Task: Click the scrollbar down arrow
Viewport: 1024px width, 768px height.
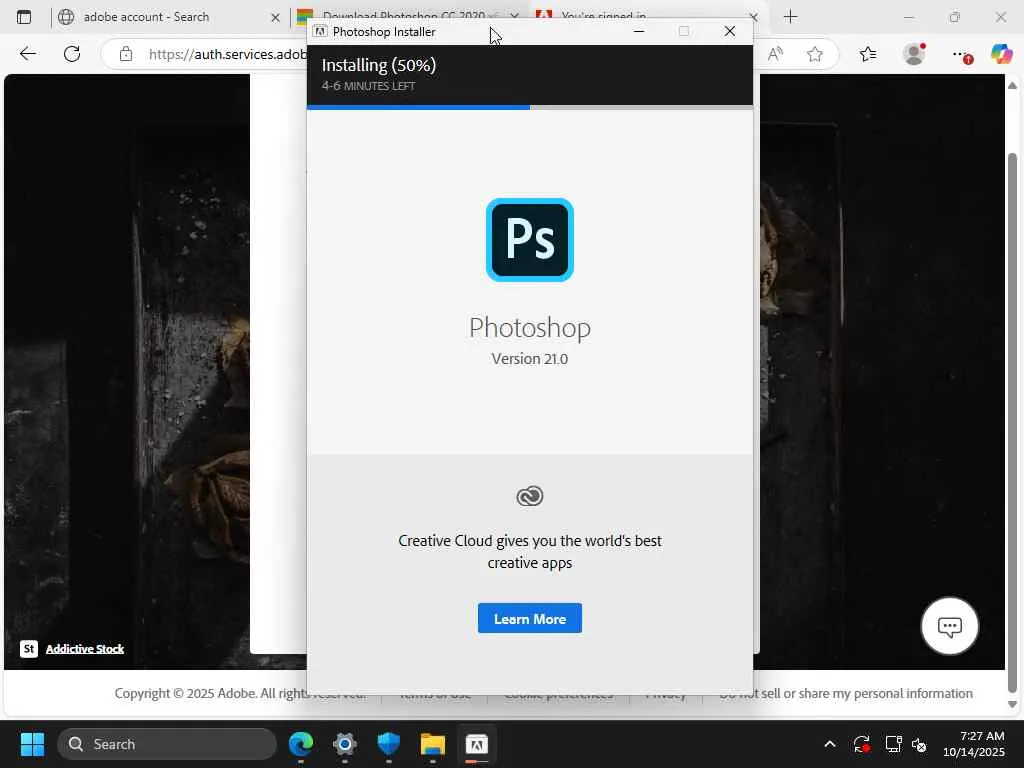Action: 1012,704
